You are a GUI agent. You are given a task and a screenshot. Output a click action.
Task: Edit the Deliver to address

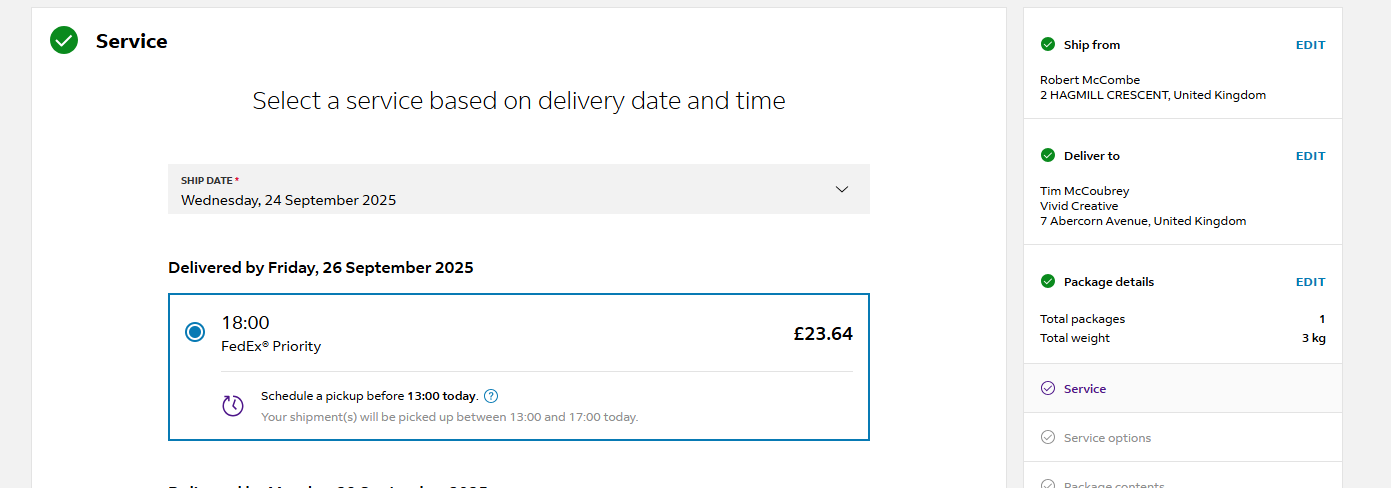[x=1310, y=156]
